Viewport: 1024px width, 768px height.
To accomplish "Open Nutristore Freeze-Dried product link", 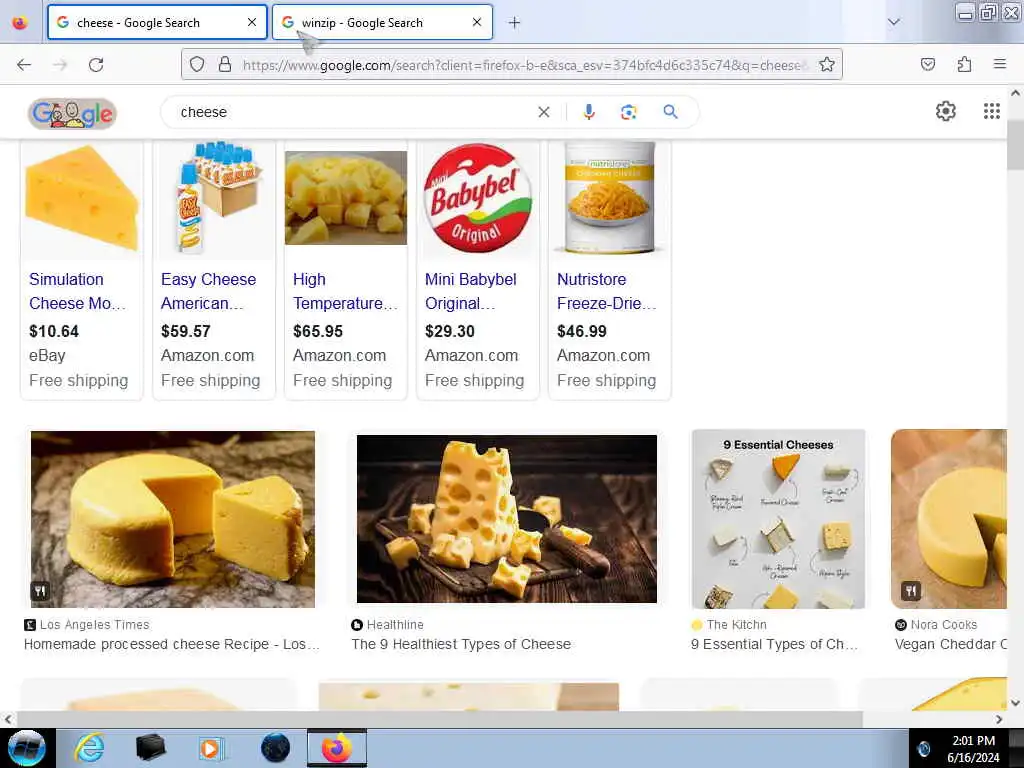I will (606, 291).
